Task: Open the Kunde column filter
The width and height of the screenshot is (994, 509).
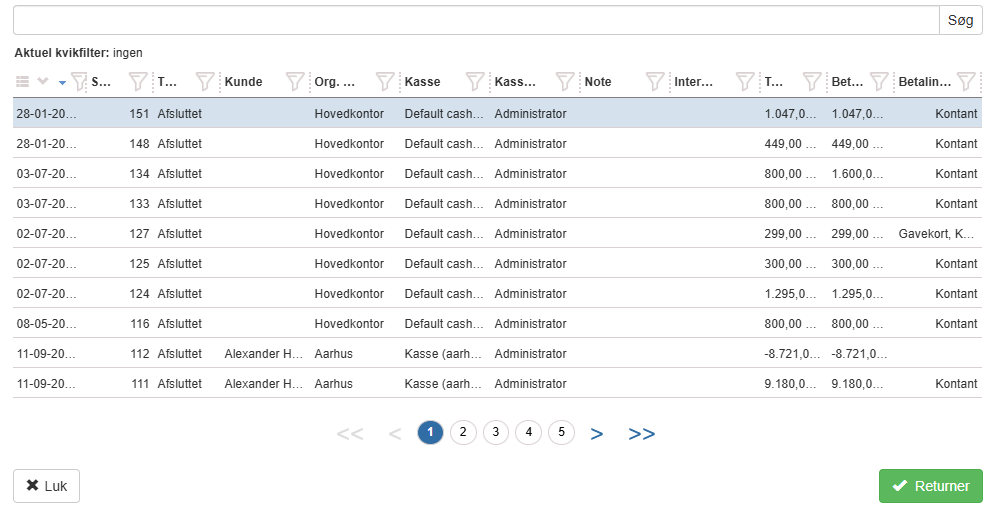Action: tap(295, 81)
